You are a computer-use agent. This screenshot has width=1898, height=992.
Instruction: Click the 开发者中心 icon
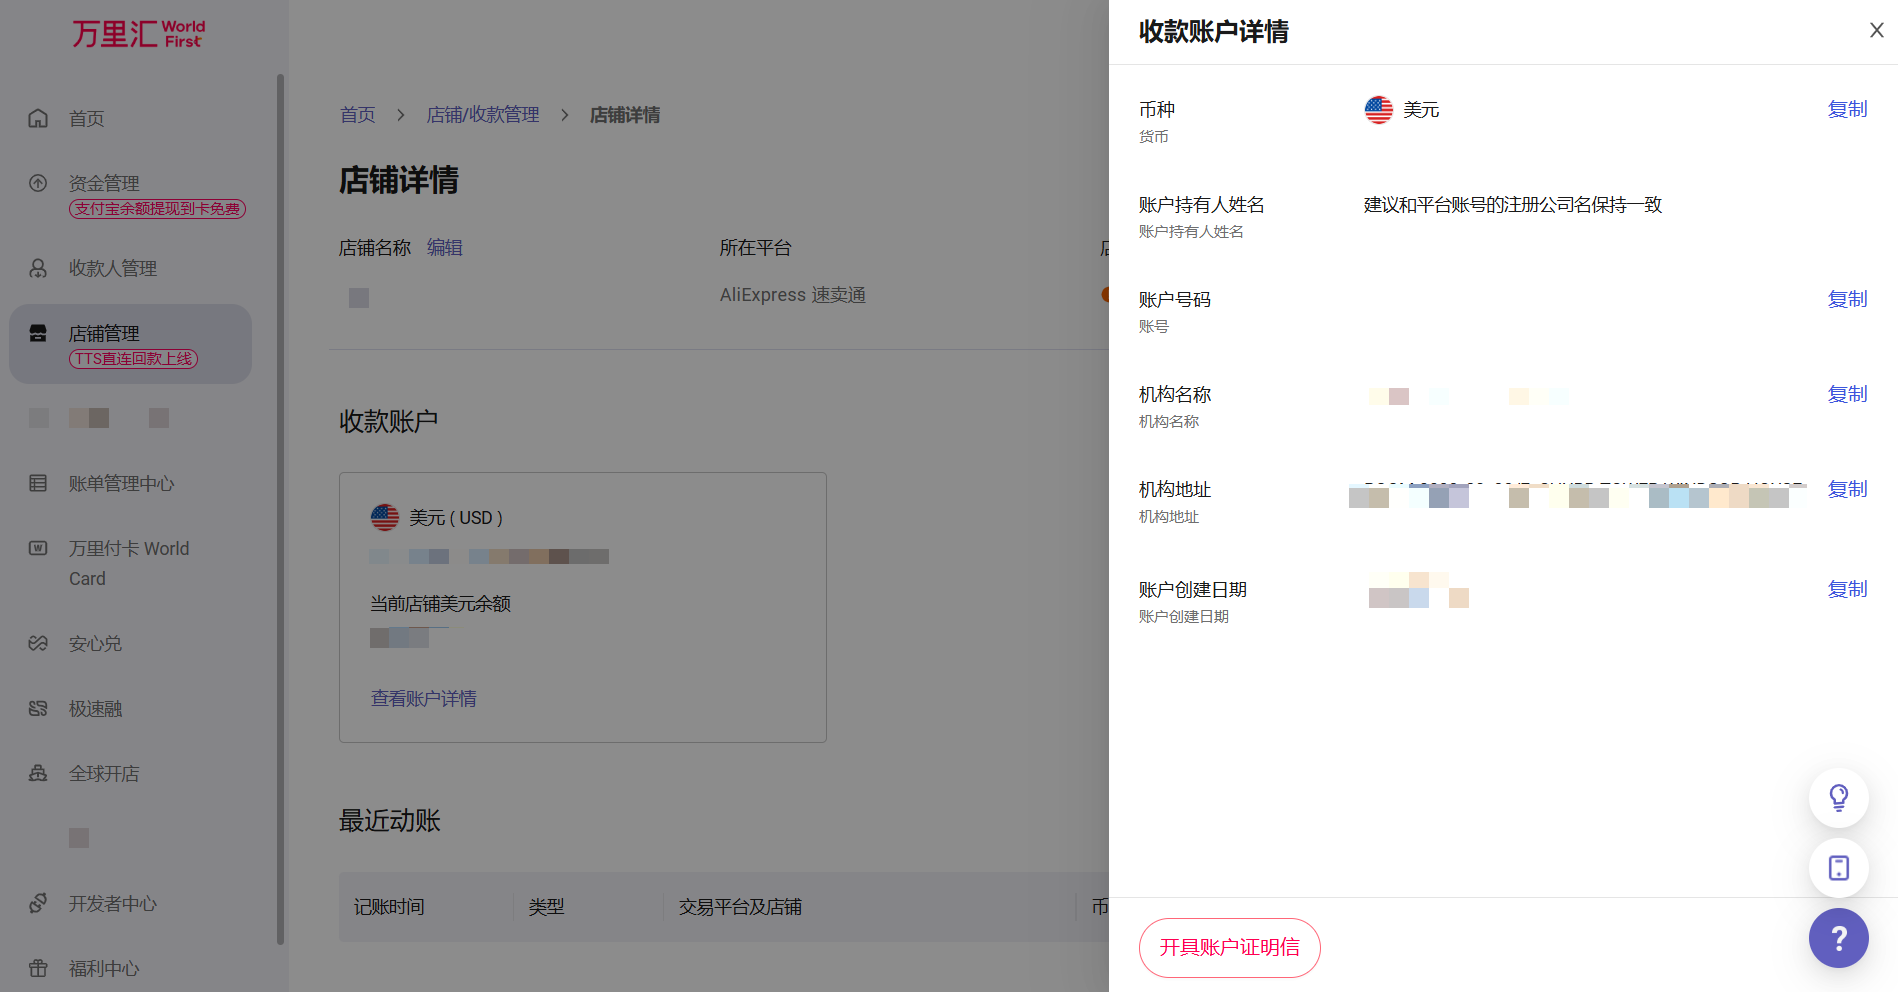(x=38, y=903)
